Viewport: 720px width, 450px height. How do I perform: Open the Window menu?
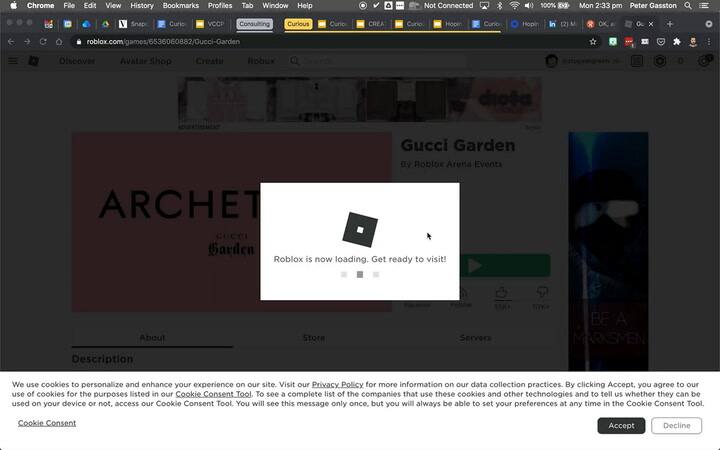pos(275,6)
